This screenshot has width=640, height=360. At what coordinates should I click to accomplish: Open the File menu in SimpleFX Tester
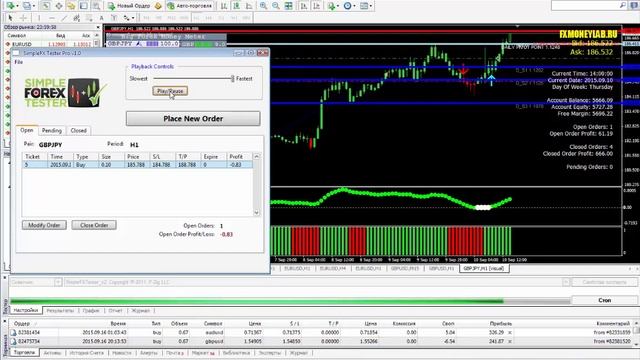(18, 62)
